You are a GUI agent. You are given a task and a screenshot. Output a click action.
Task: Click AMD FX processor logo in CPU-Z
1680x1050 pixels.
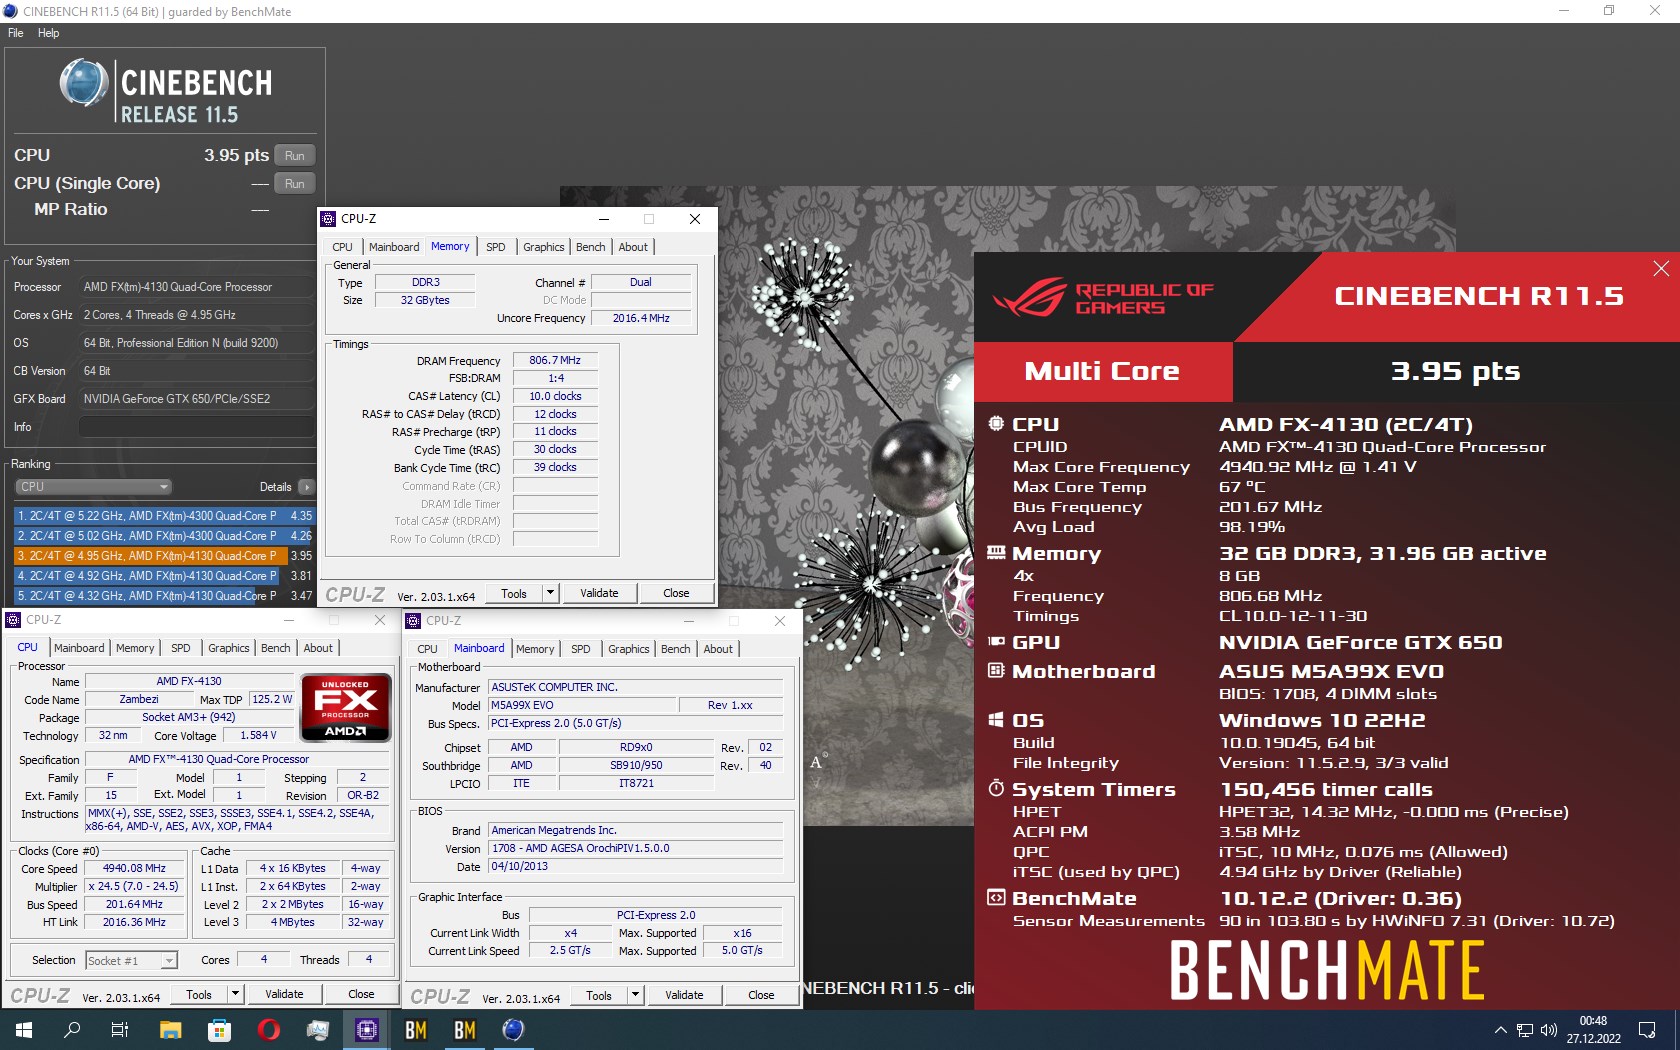coord(346,707)
